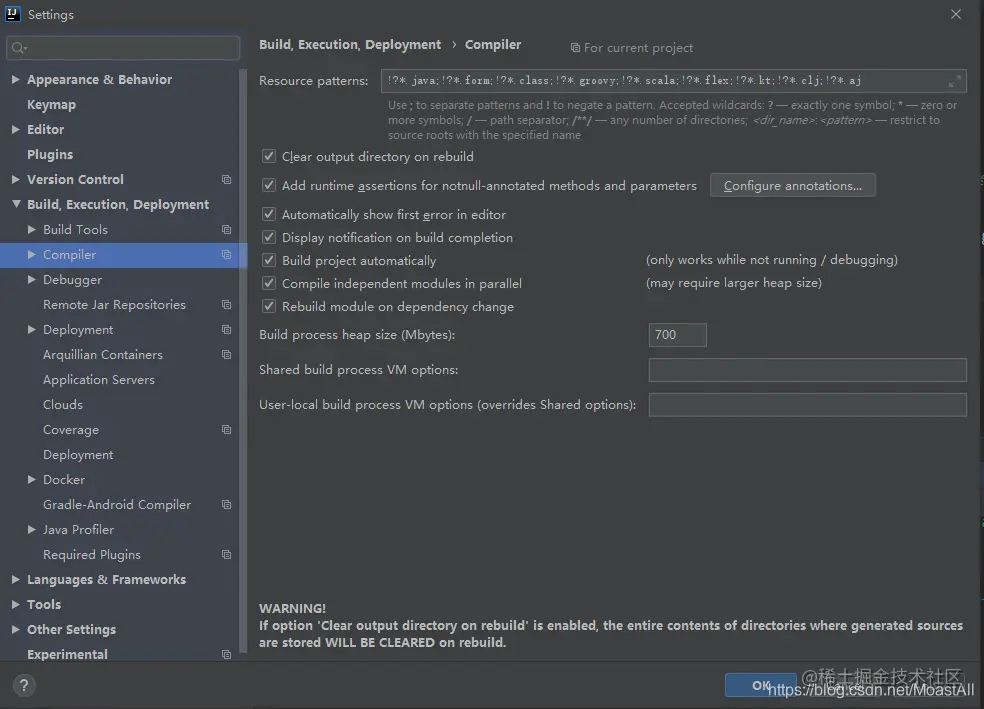Screen dimensions: 984x709
Task: Click the settings tree vertical scrollbar
Action: 243,361
